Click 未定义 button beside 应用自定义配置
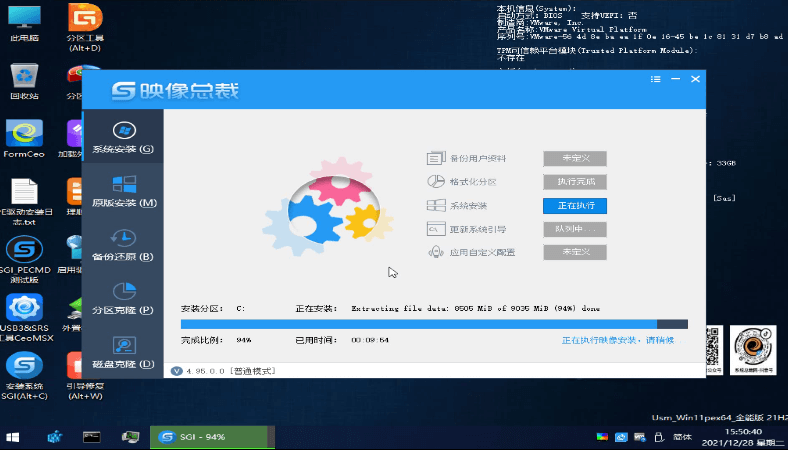The height and width of the screenshot is (450, 788). click(x=575, y=252)
